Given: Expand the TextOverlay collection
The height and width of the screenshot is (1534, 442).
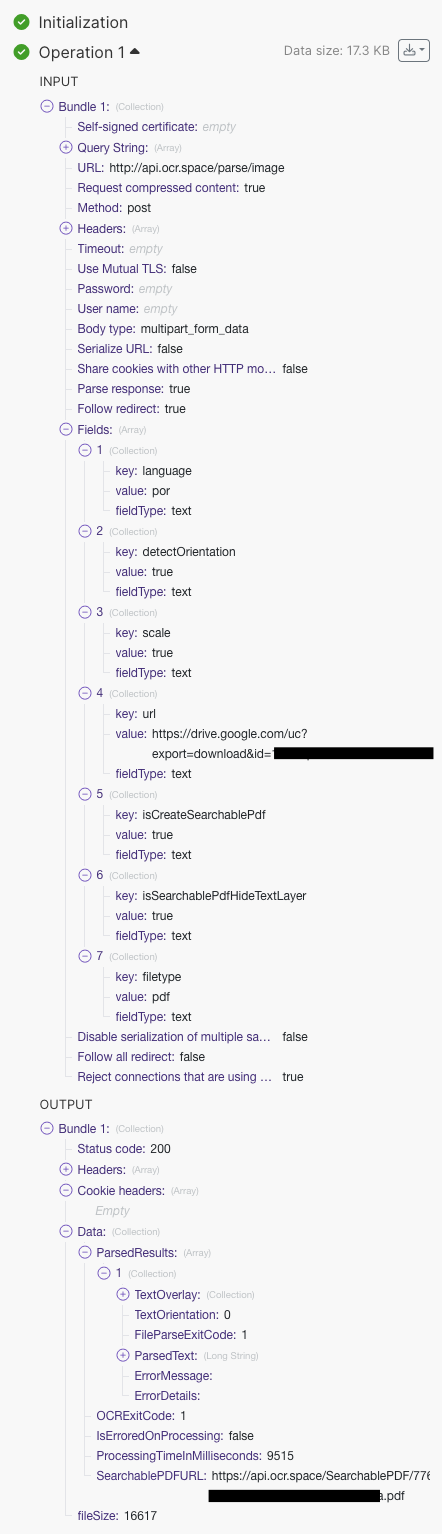Looking at the screenshot, I should click(123, 1294).
